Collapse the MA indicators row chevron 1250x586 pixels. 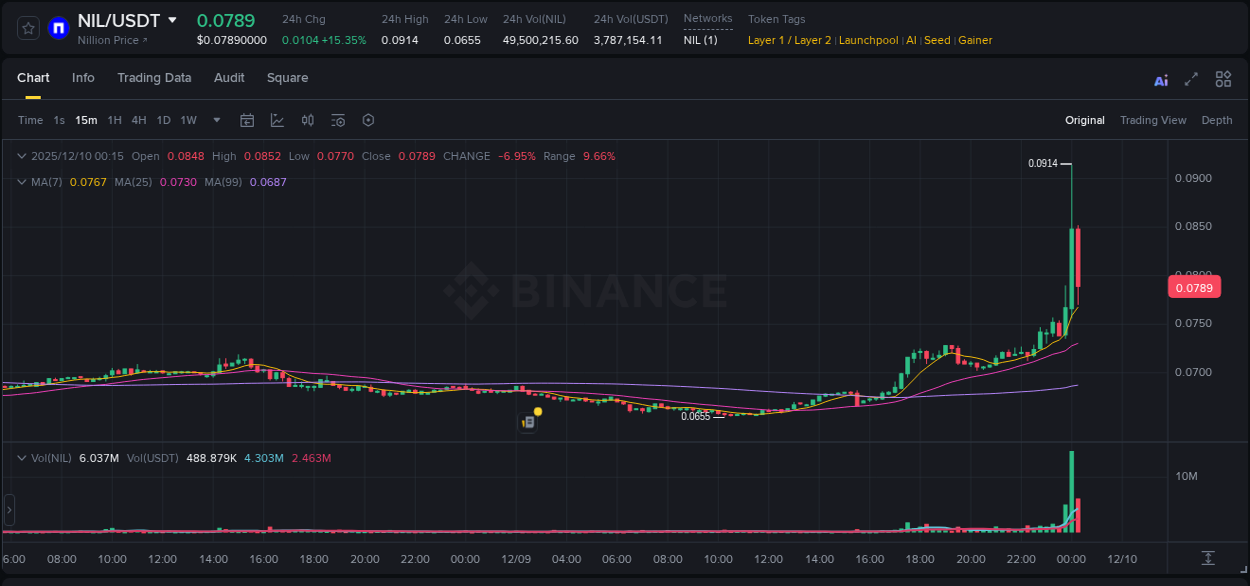tap(22, 182)
